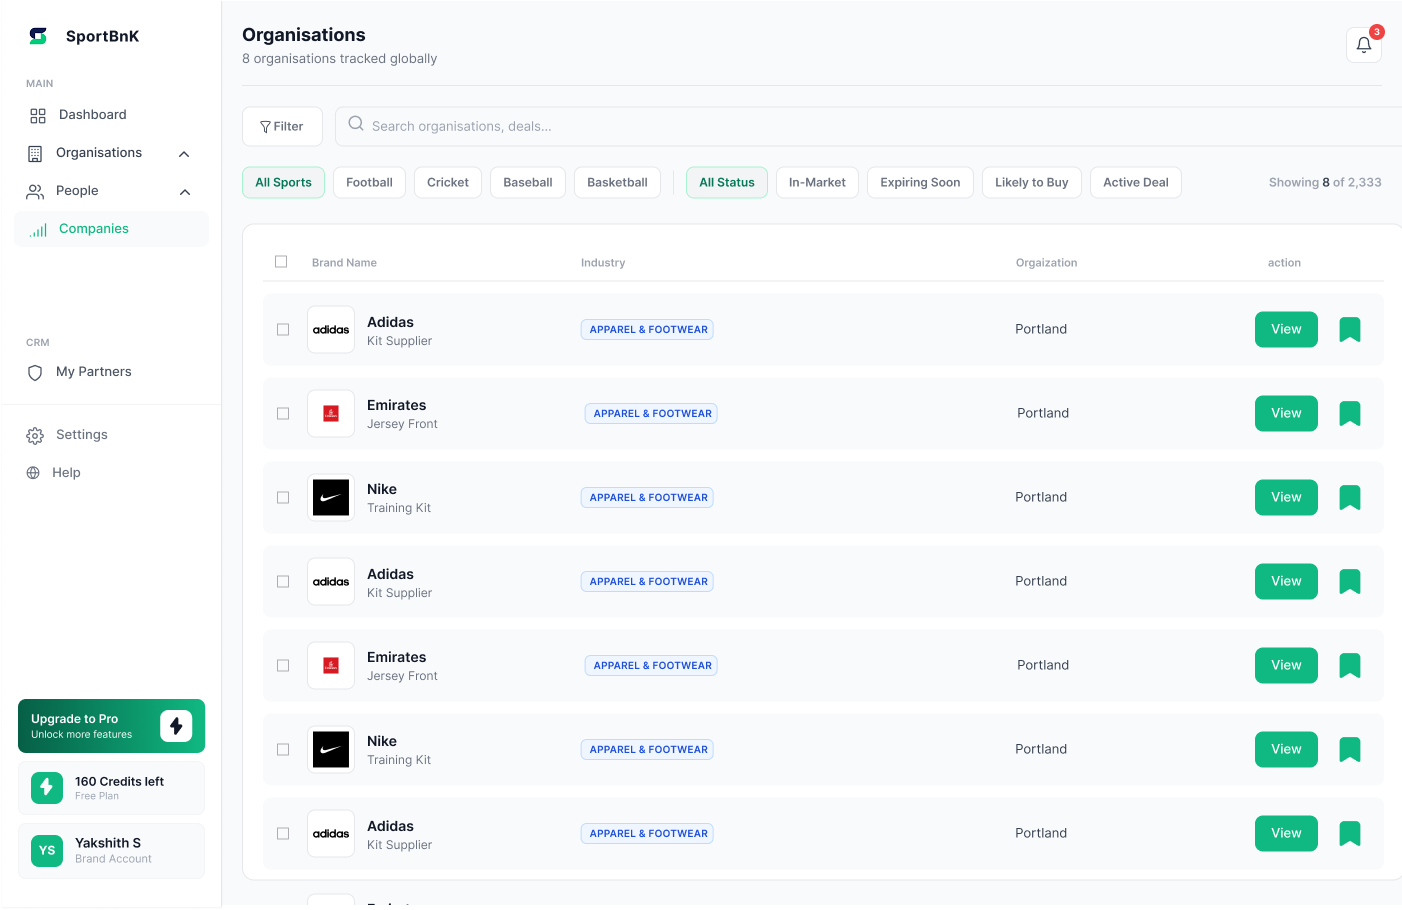View the third Adidas organisation
This screenshot has width=1402, height=910.
pos(1286,834)
